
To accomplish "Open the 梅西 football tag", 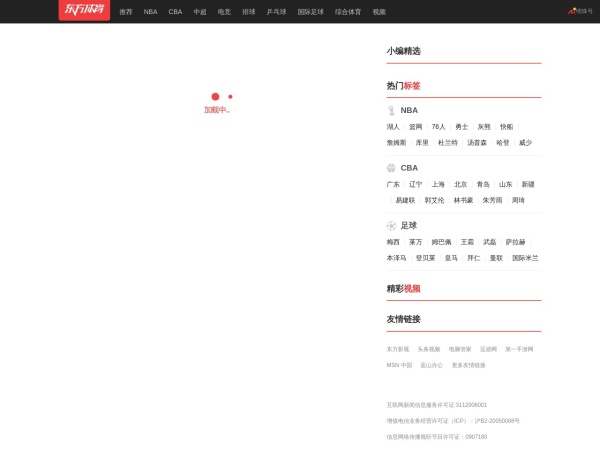I will [393, 242].
